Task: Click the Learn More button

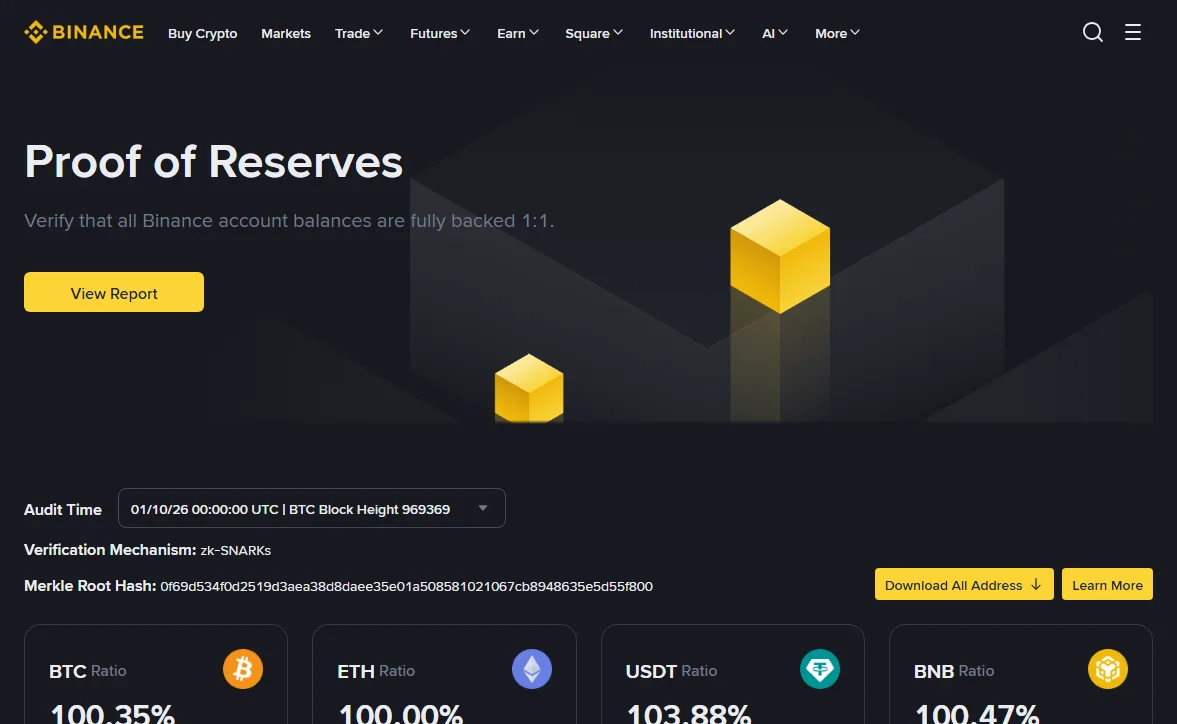Action: click(1107, 584)
